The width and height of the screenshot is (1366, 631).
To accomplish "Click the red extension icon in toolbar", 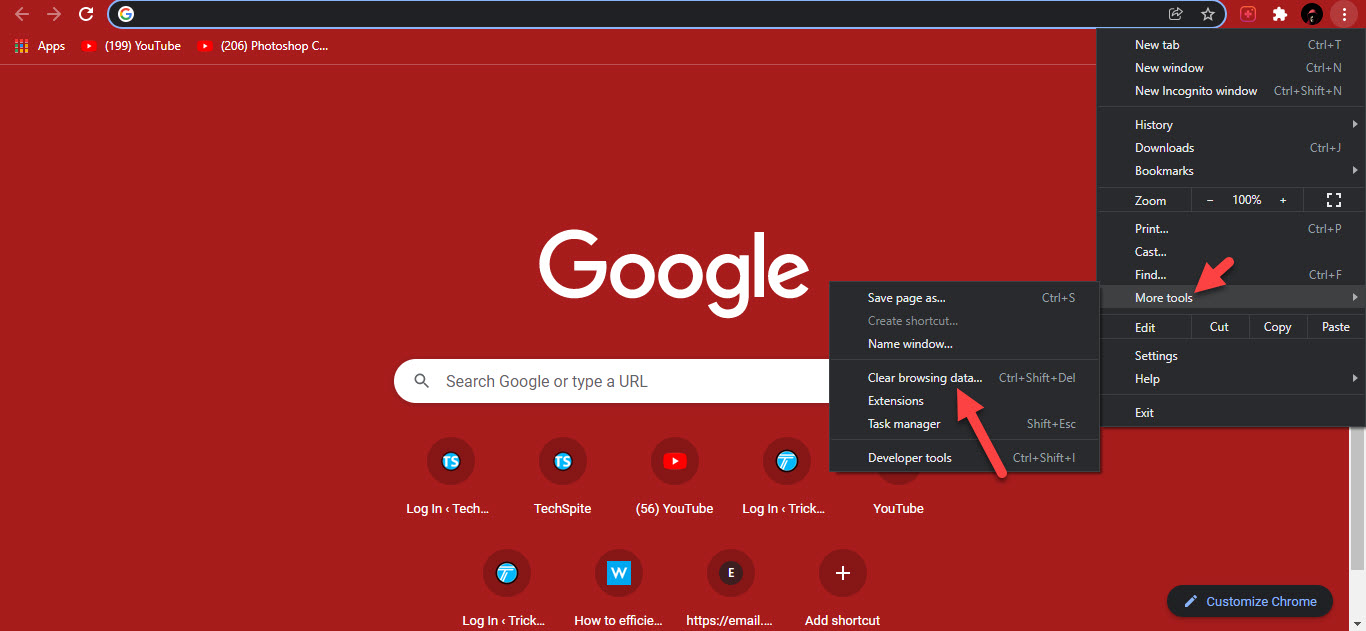I will (x=1248, y=14).
